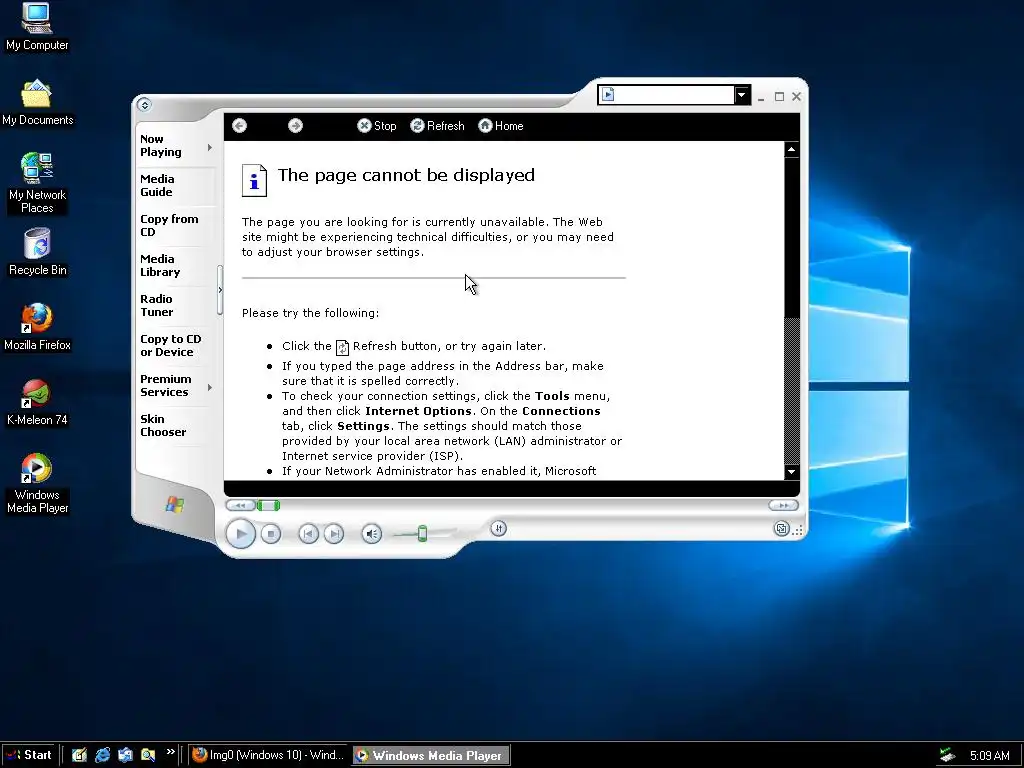Launch K-Meleon 74 from desktop

click(37, 402)
